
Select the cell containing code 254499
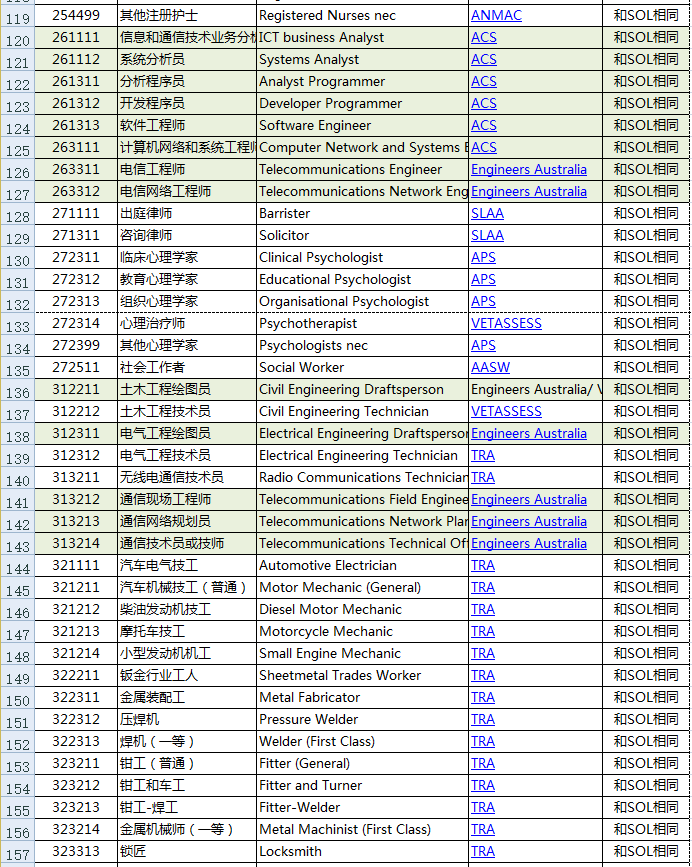[76, 15]
